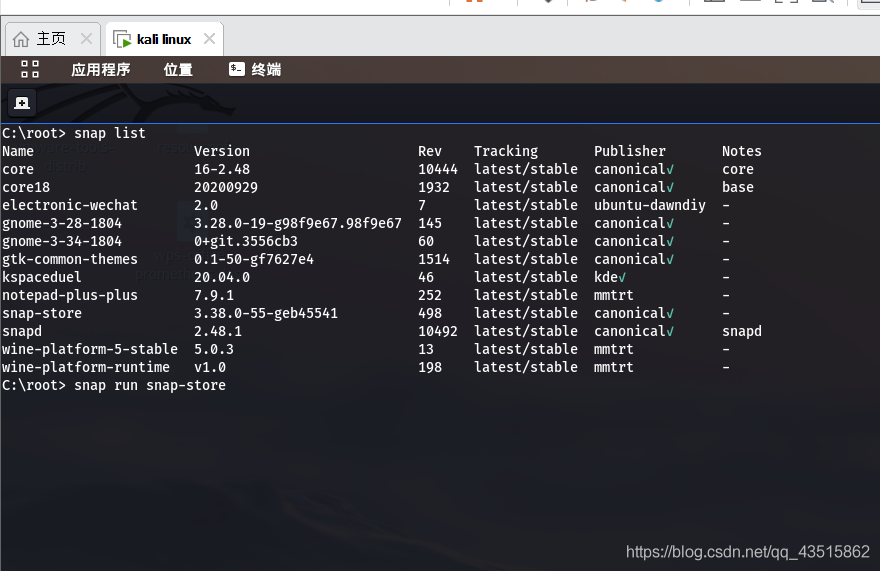
Task: Click the gnome-3-28-1804 entry
Action: click(x=62, y=223)
